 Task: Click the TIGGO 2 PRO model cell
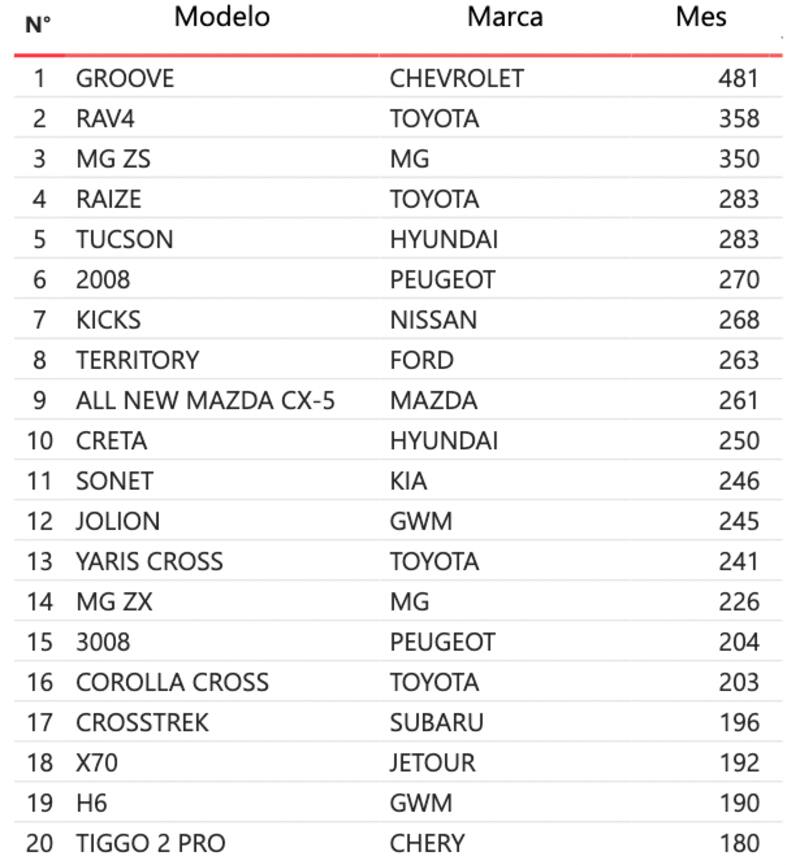[x=150, y=844]
